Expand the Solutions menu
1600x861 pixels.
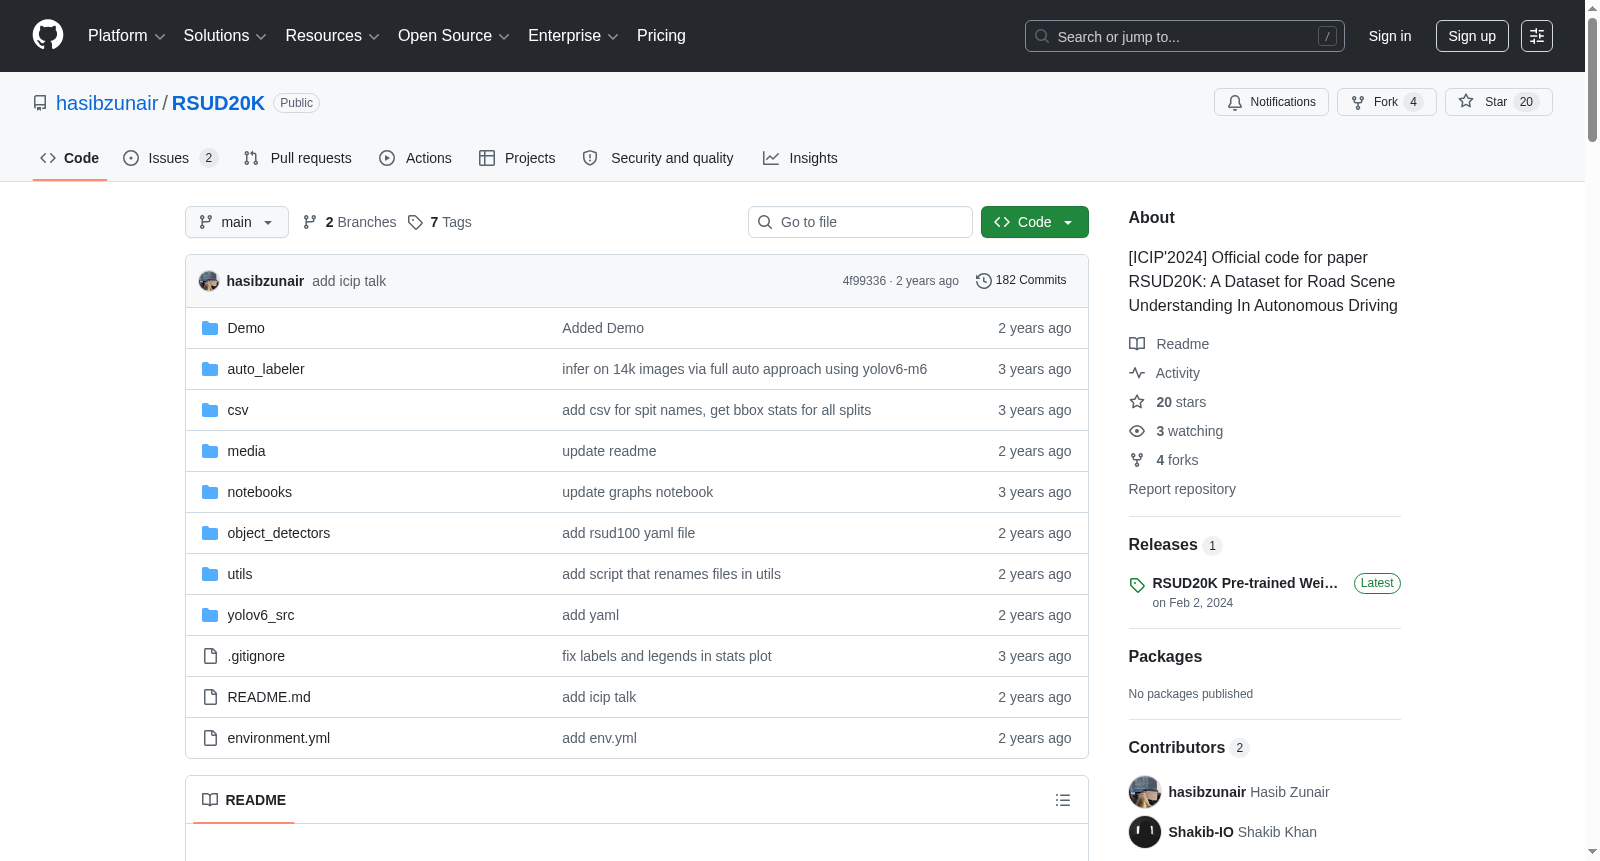225,36
